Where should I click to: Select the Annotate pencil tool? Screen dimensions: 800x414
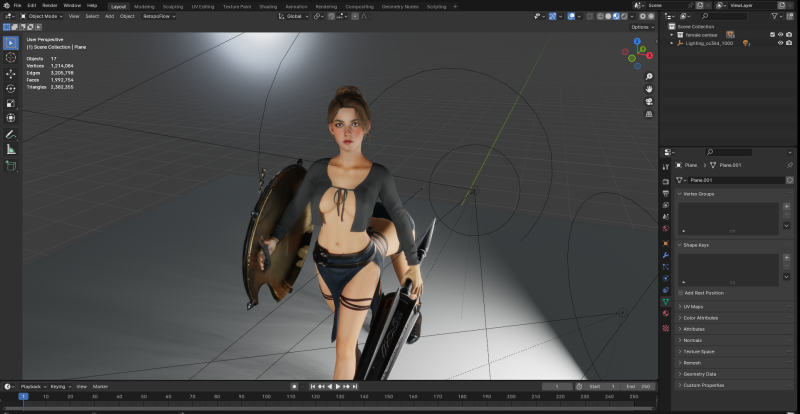pyautogui.click(x=11, y=134)
